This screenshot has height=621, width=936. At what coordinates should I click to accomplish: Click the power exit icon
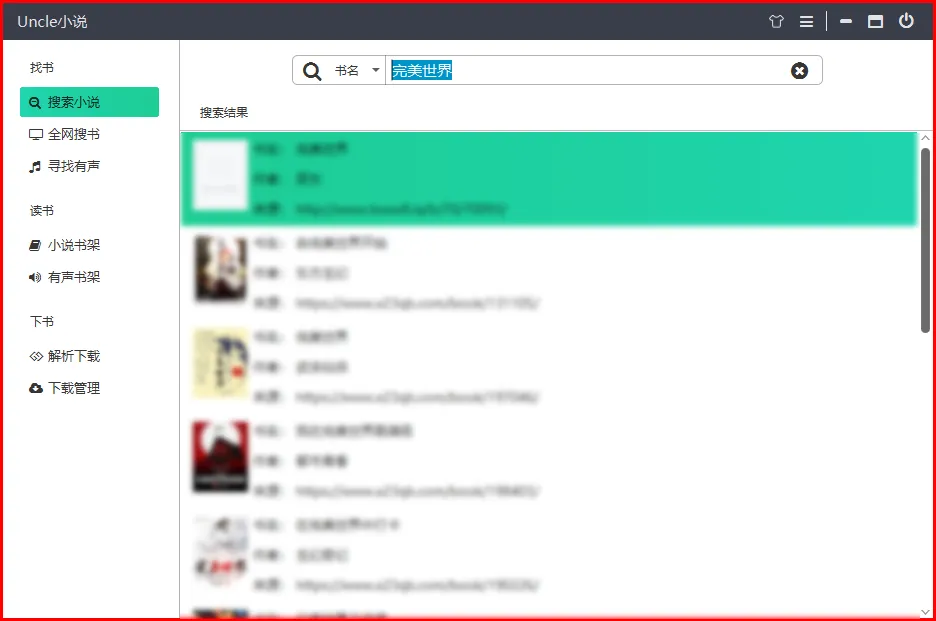[x=906, y=21]
